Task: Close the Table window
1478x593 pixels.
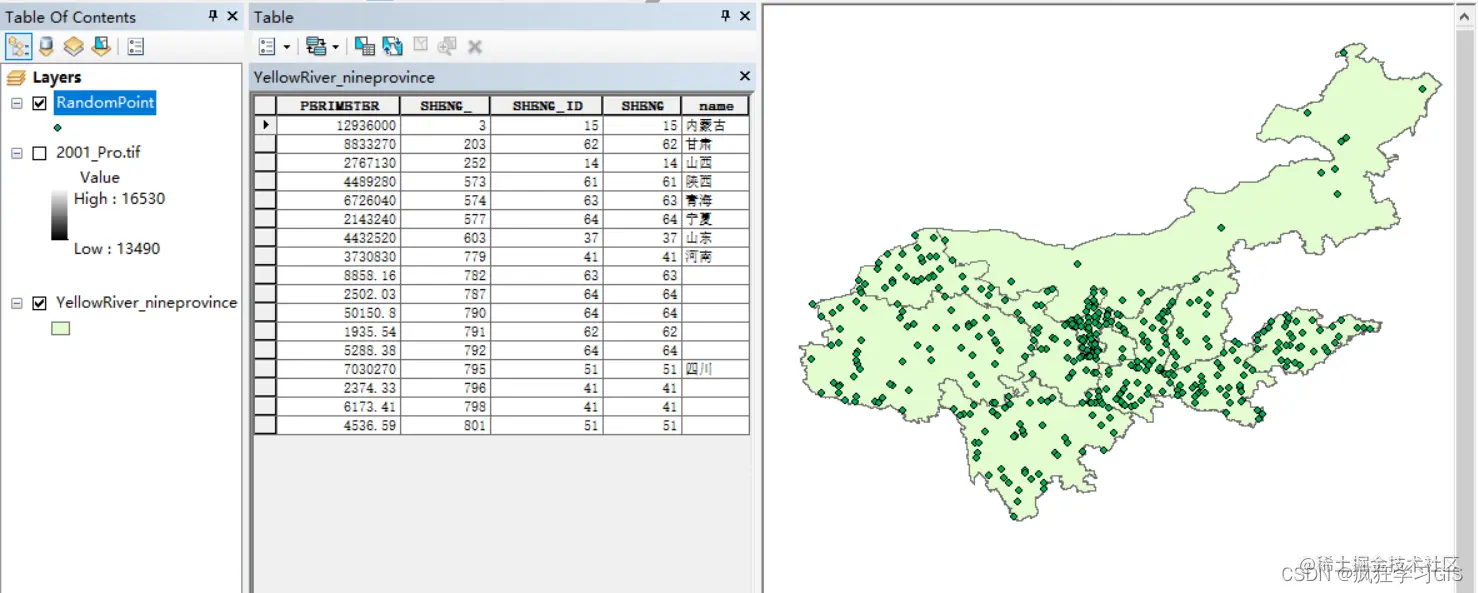Action: point(744,16)
